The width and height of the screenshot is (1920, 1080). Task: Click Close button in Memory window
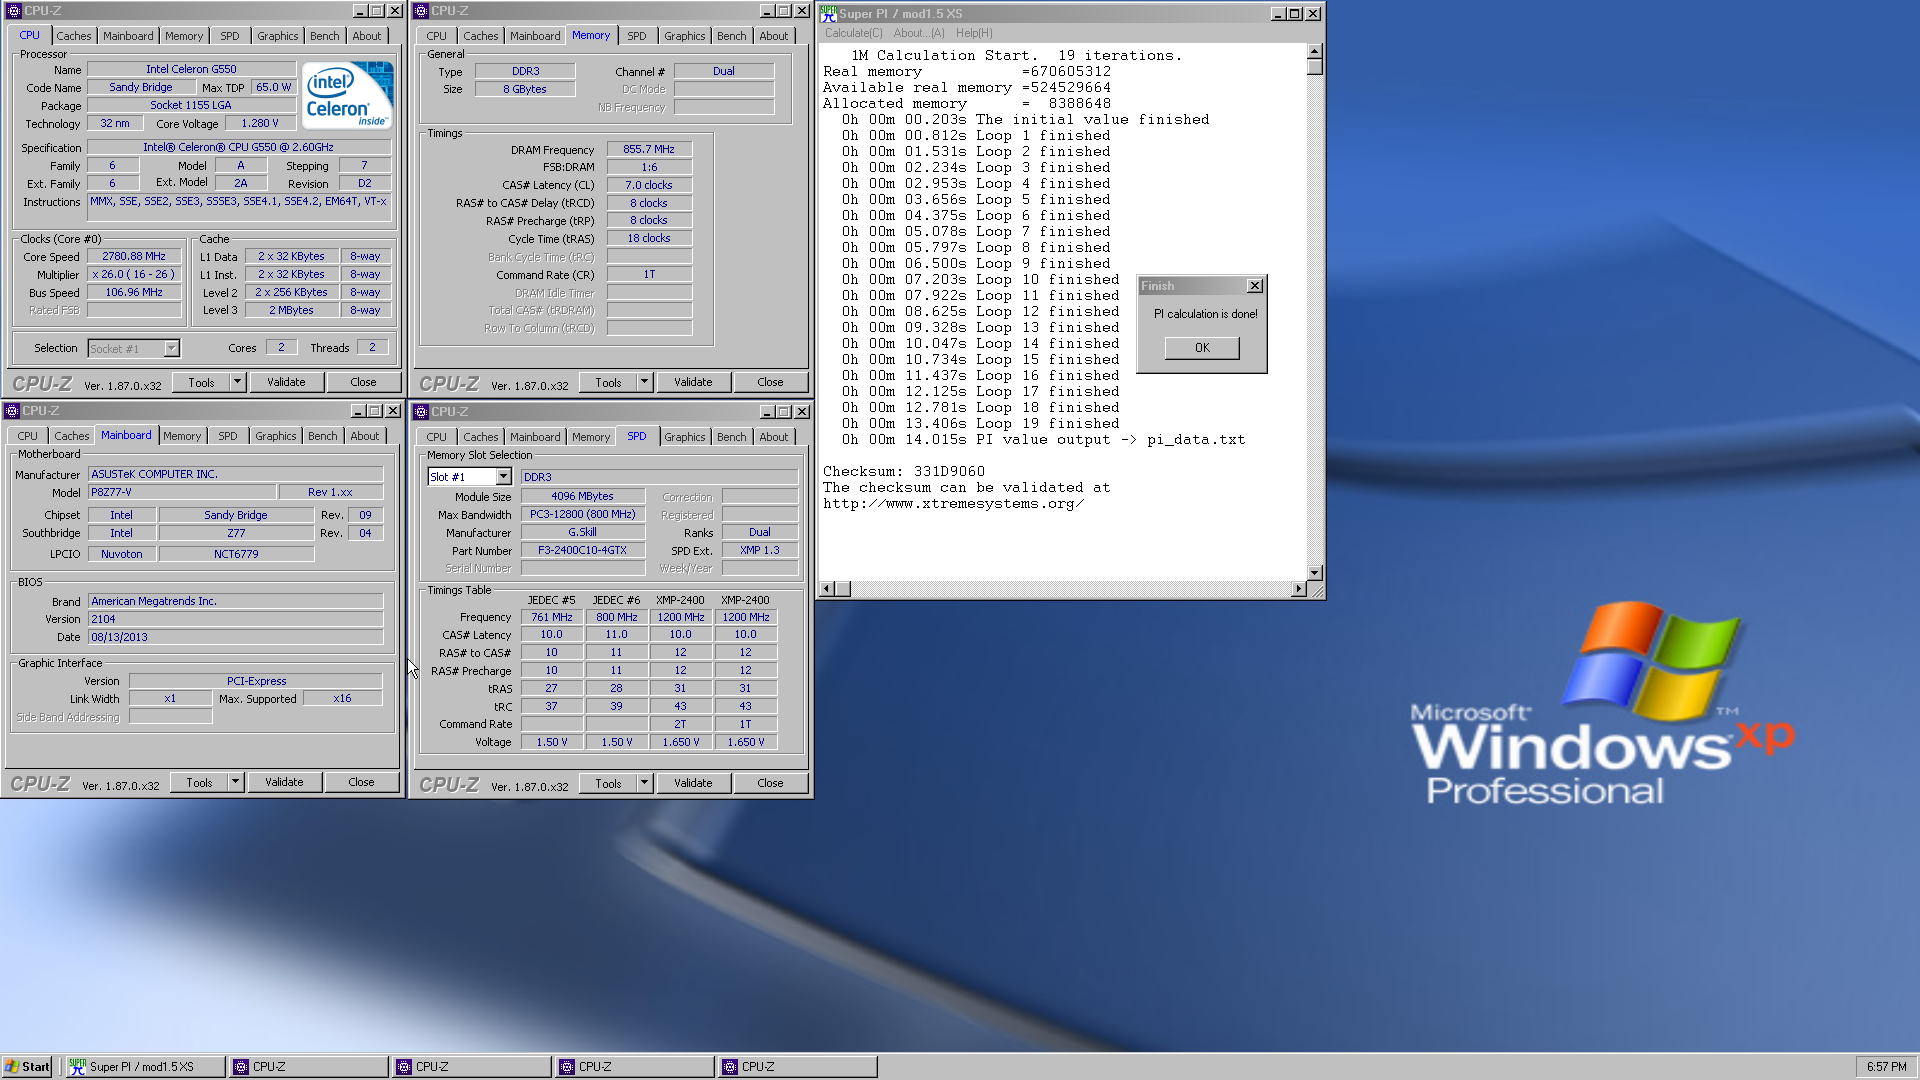(770, 382)
